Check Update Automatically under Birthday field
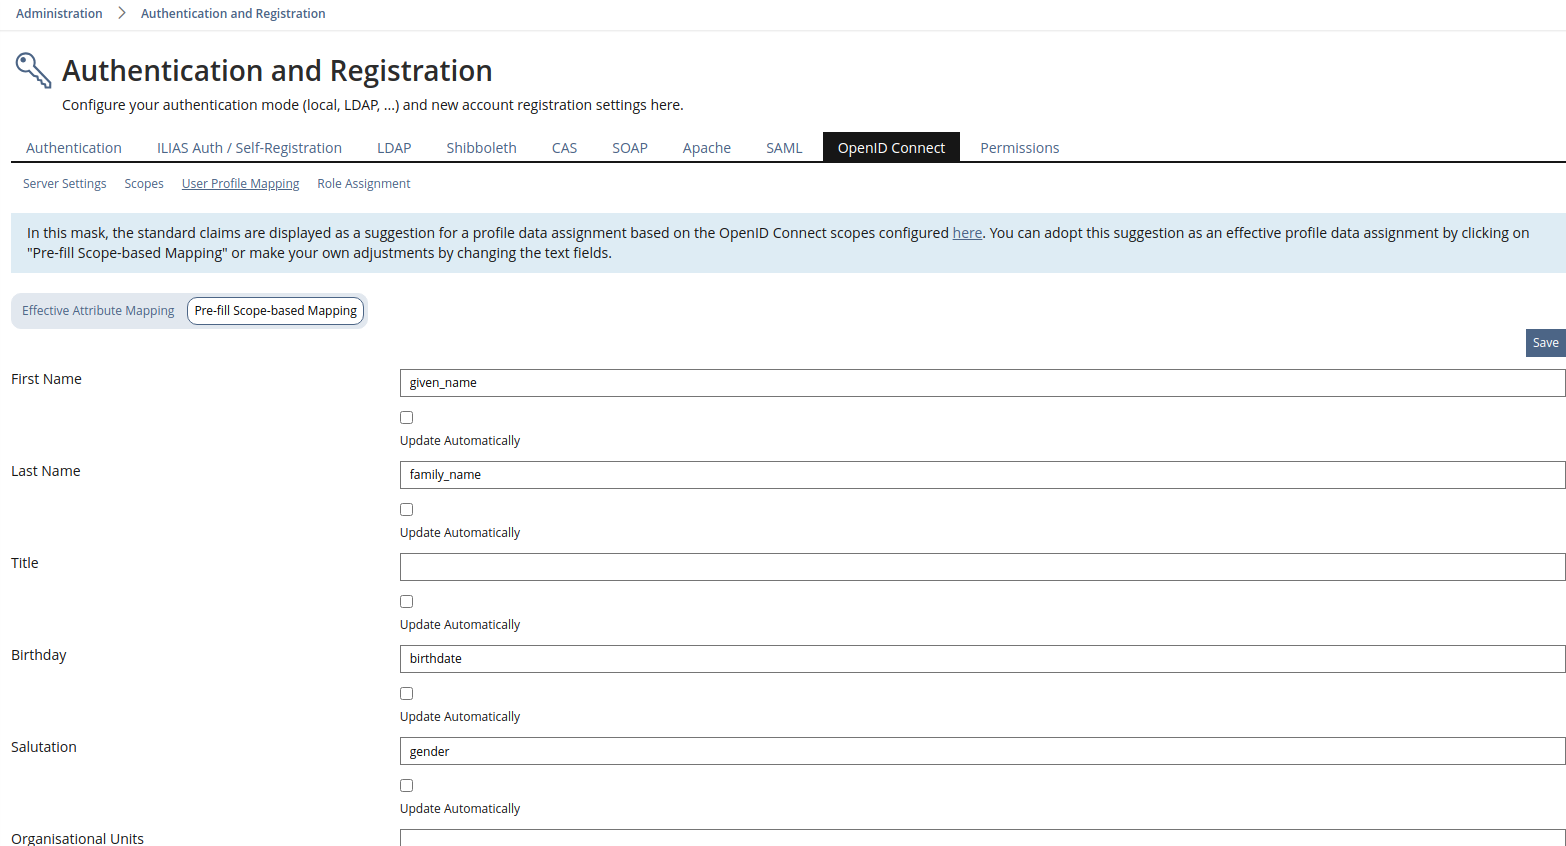Viewport: 1566px width, 846px height. (406, 694)
